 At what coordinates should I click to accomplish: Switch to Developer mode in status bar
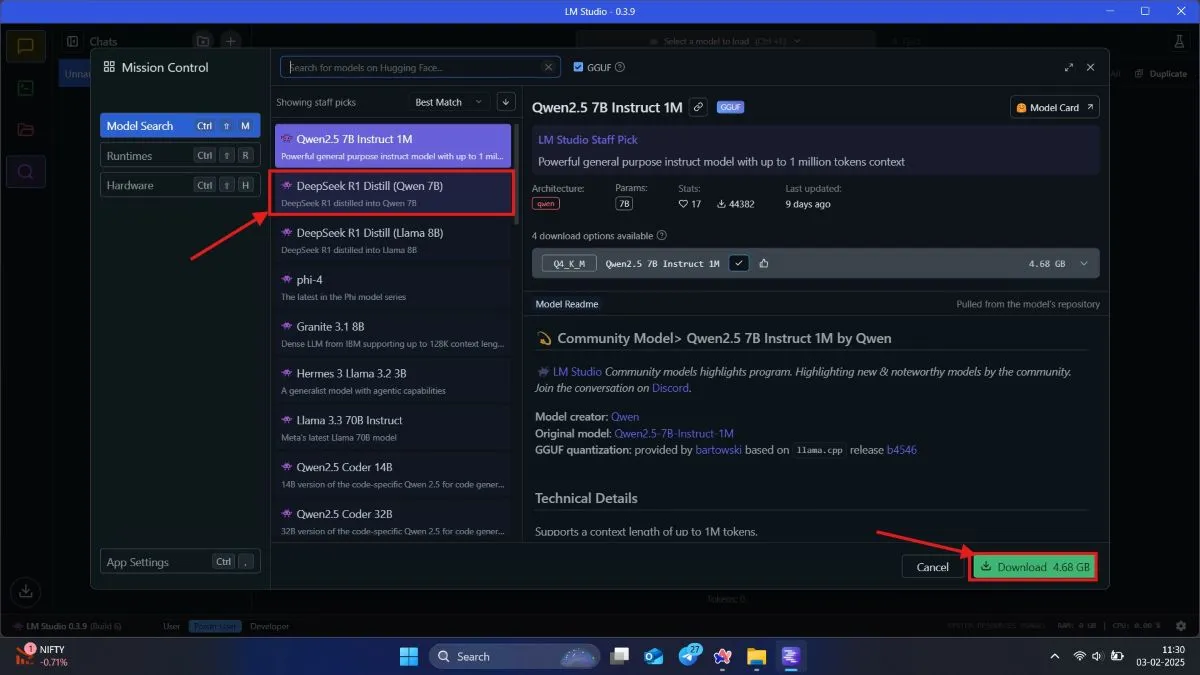(269, 626)
